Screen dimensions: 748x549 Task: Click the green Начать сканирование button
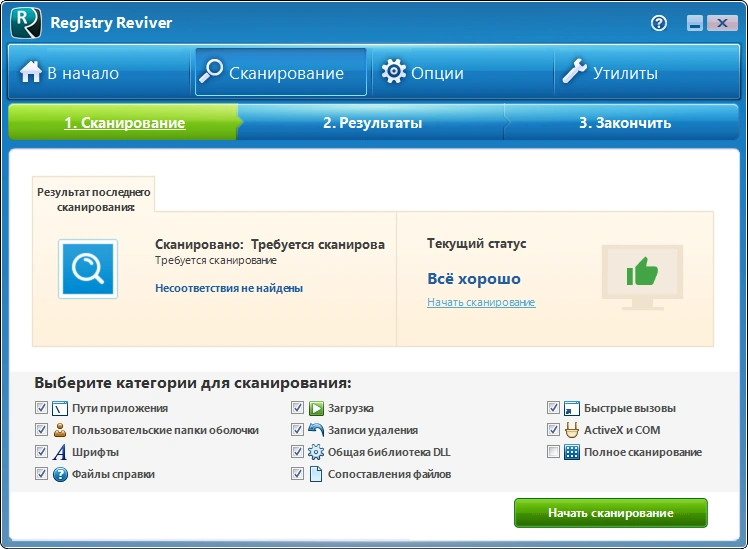(x=611, y=513)
